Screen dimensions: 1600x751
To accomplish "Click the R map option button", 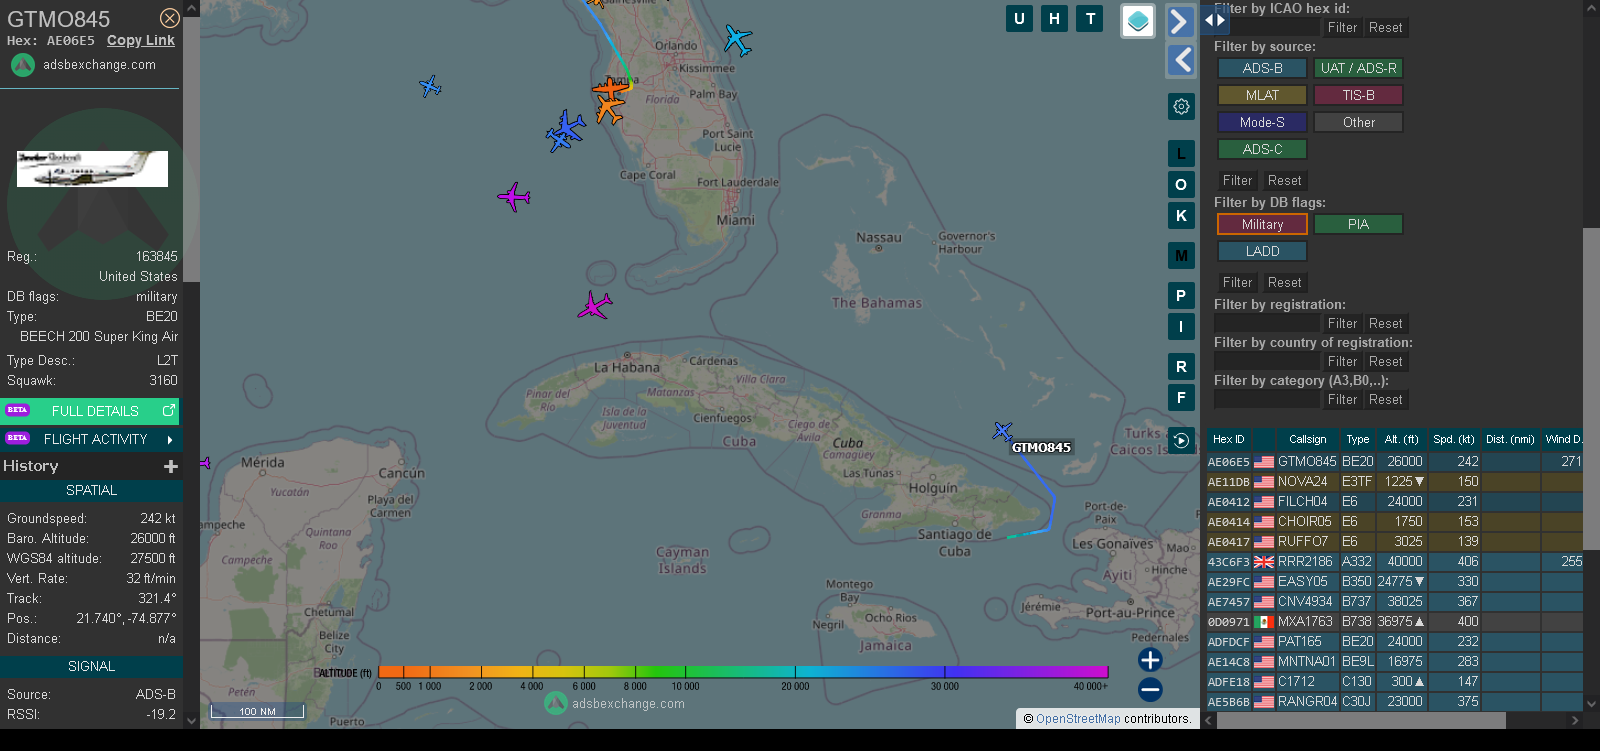I will [1181, 367].
